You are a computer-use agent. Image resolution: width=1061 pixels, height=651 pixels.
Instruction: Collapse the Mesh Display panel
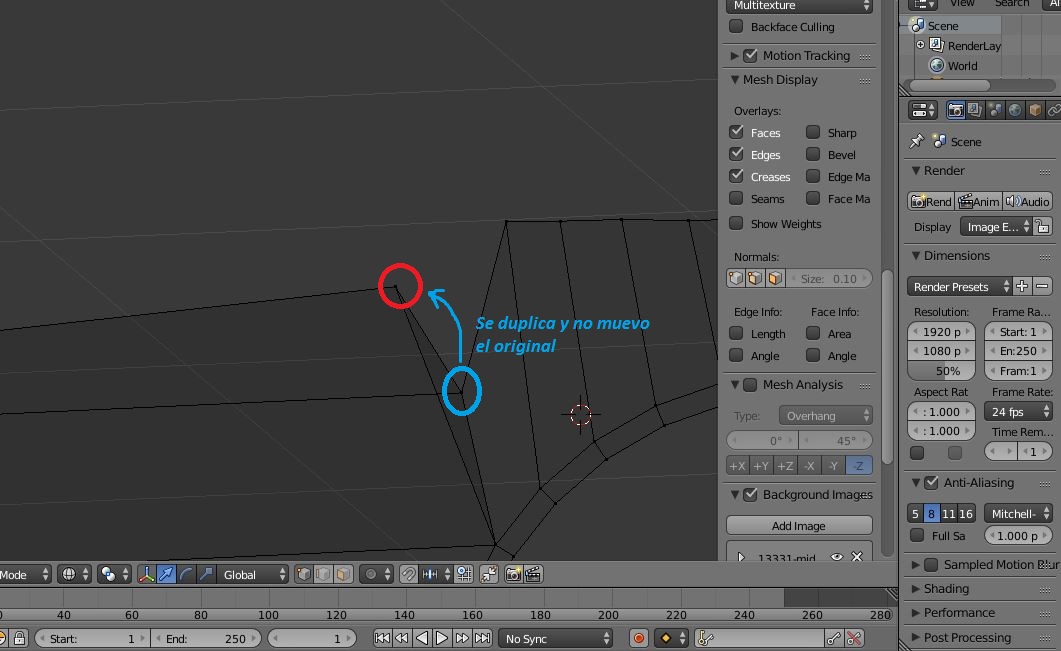coord(735,80)
